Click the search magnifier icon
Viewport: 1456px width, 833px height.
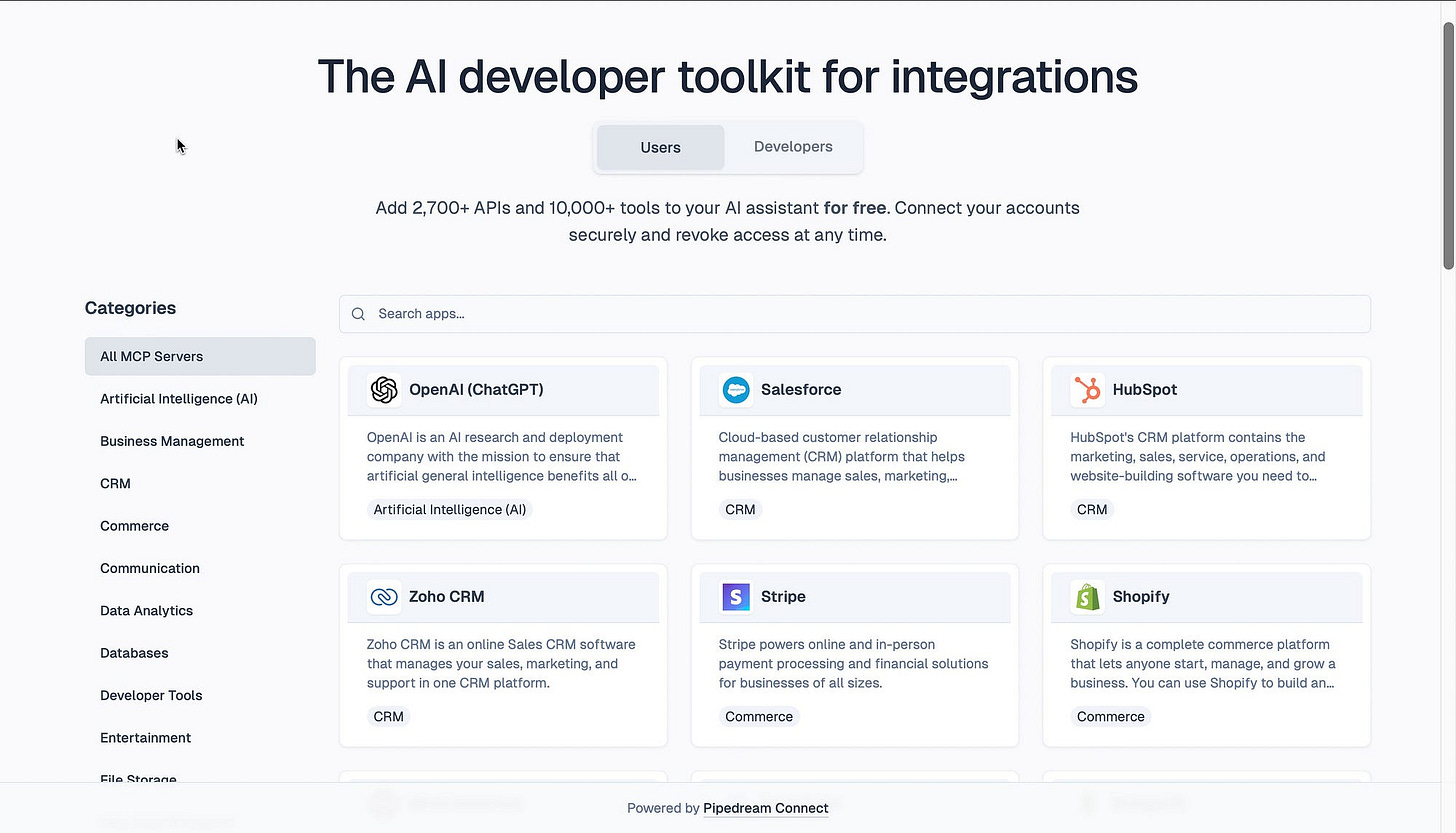[358, 314]
